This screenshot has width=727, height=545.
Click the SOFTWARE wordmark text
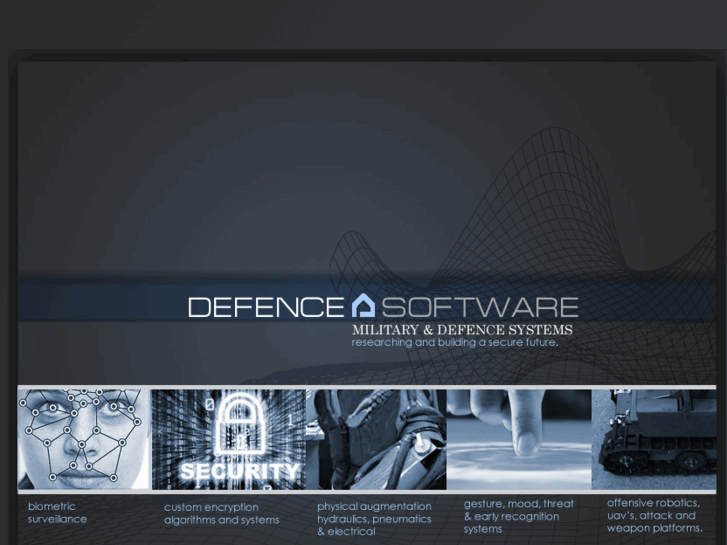tap(480, 307)
